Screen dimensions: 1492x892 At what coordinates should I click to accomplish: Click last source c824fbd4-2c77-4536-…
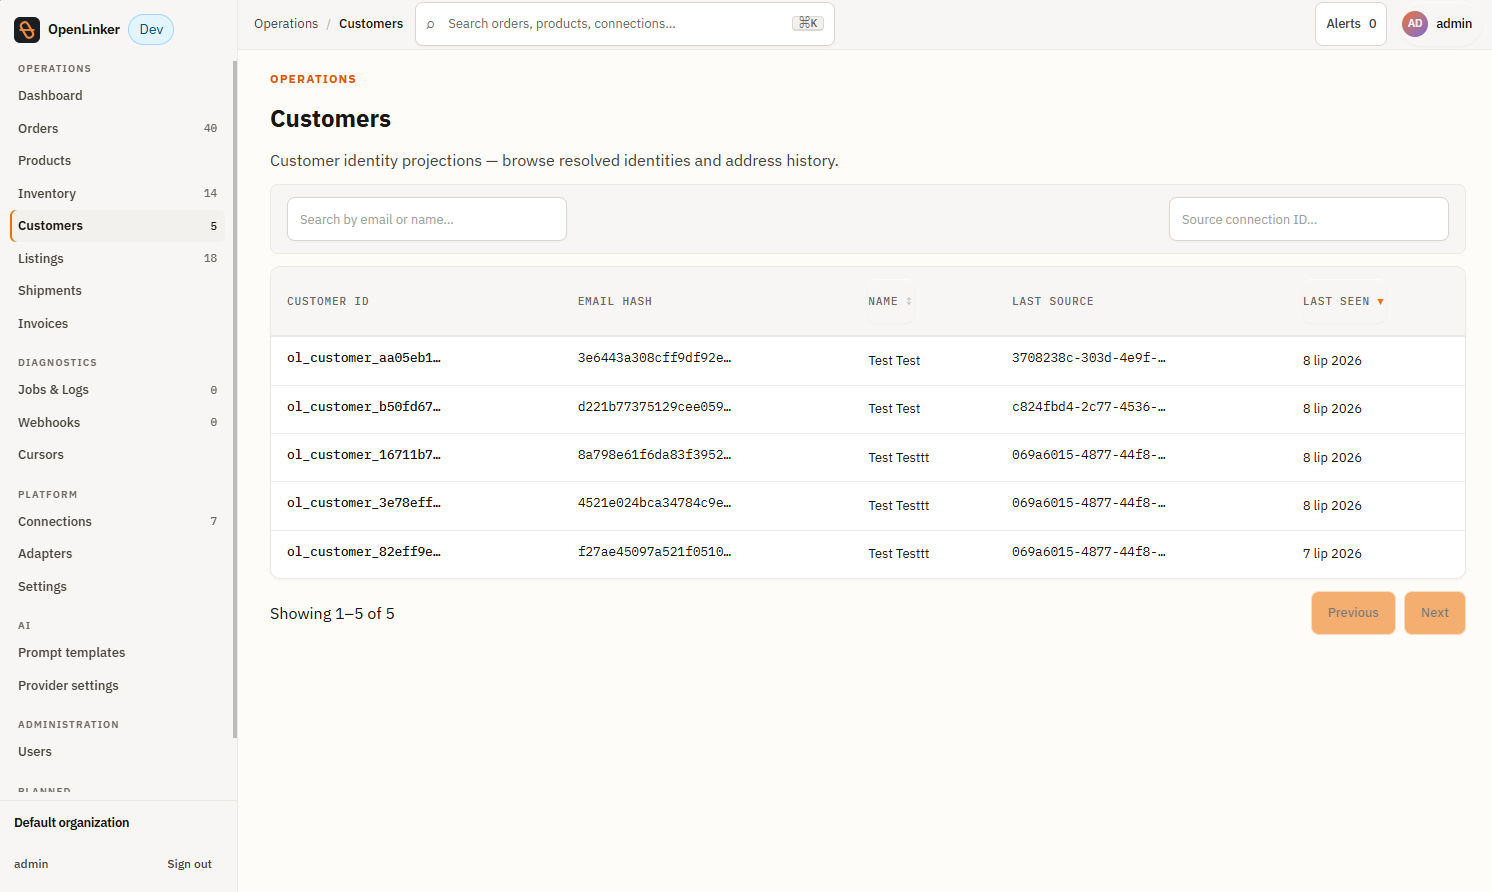tap(1089, 407)
